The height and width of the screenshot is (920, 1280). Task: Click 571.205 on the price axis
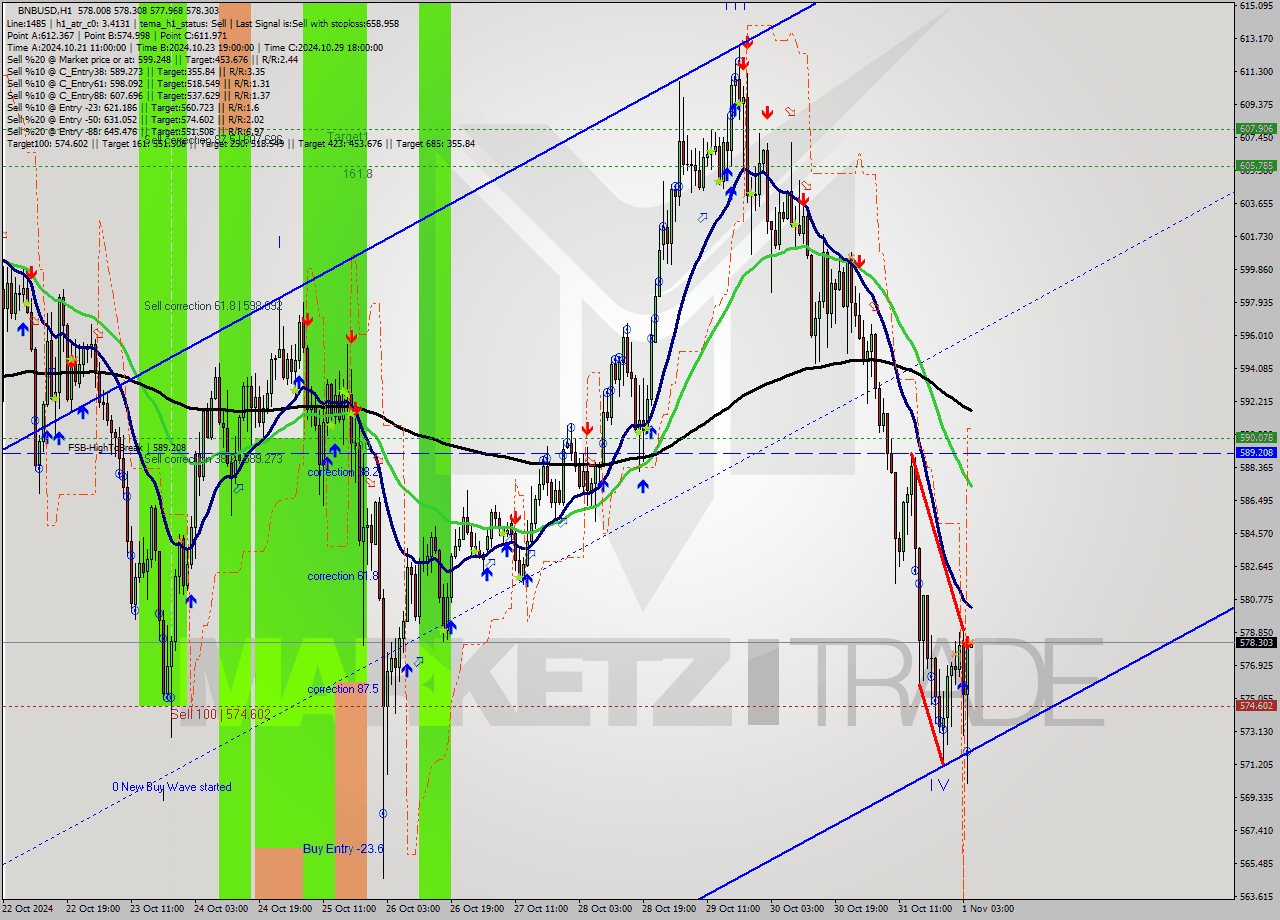coord(1256,765)
